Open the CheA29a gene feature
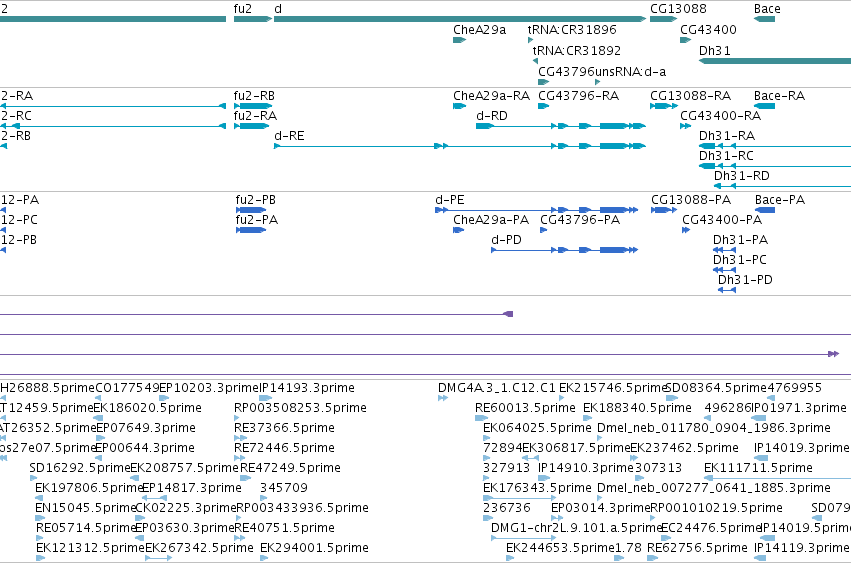 pos(459,40)
